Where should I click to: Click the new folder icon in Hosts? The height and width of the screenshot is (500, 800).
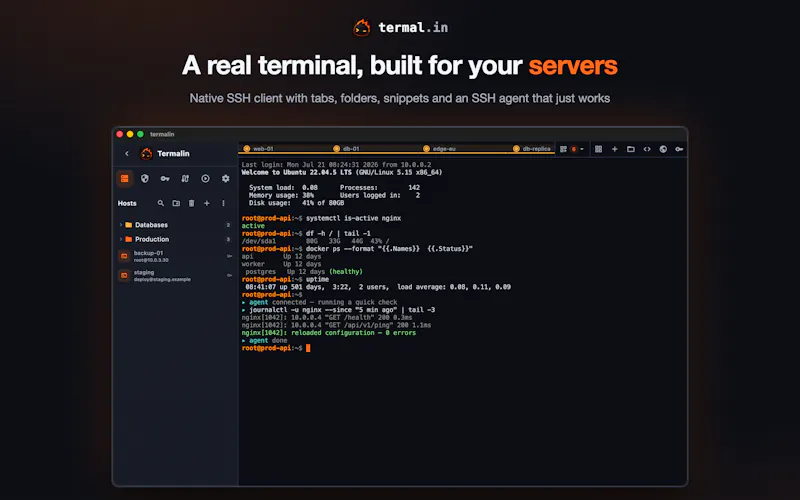(x=176, y=203)
